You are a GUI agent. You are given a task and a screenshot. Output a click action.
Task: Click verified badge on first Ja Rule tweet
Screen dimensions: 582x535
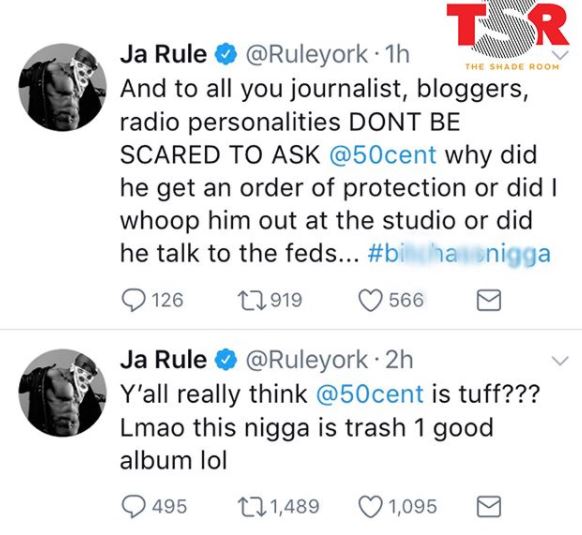226,54
